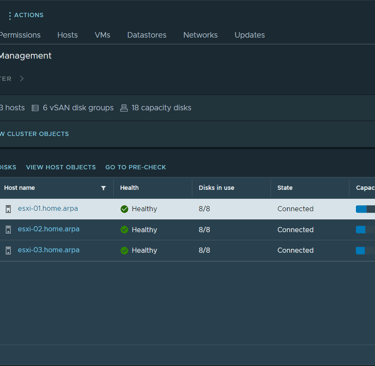Viewport: 375px width, 366px height.
Task: Click host icon for esxi-01.home.arpa
Action: (8, 209)
